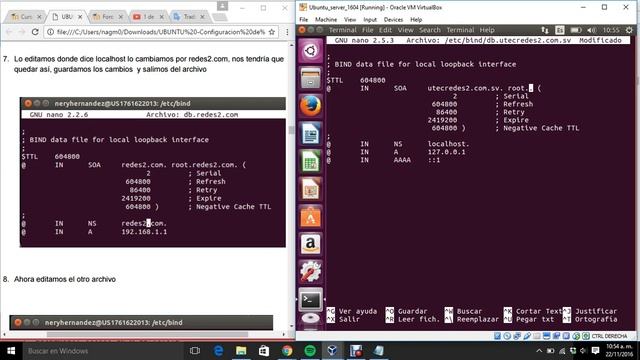Close the active UBU tab
The height and width of the screenshot is (360, 640).
click(x=80, y=17)
